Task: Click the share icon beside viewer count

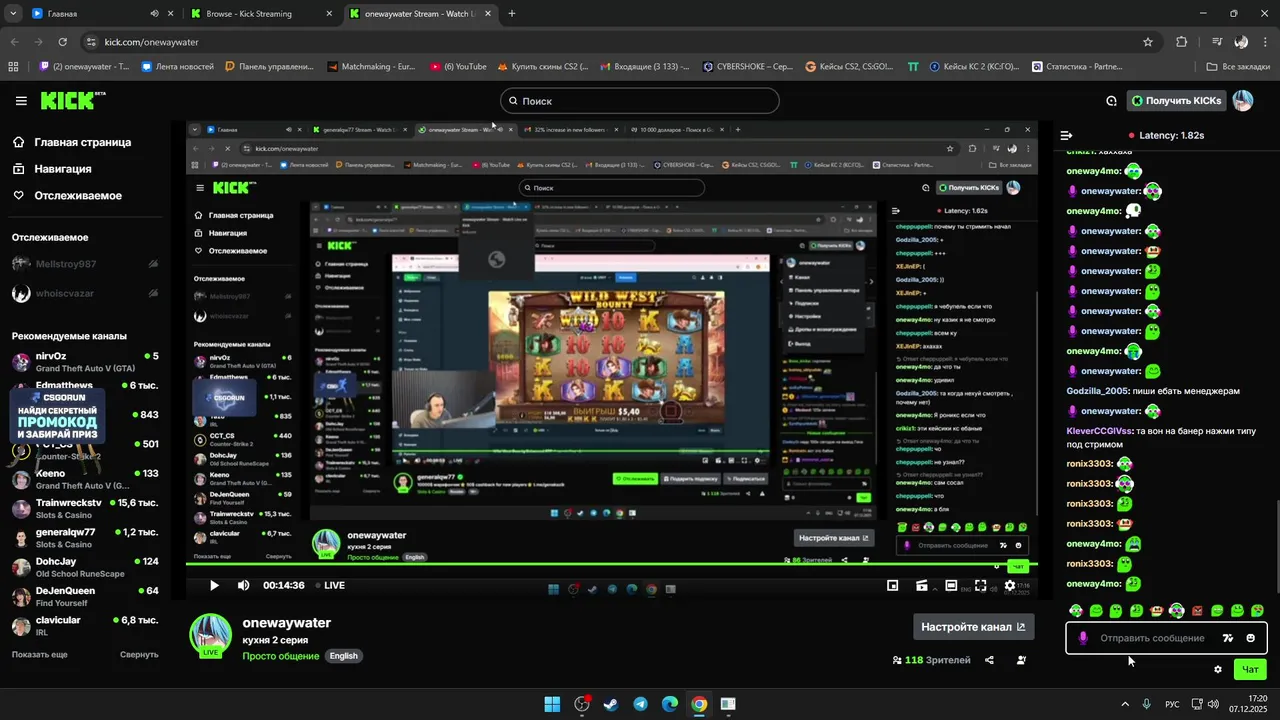Action: tap(989, 660)
